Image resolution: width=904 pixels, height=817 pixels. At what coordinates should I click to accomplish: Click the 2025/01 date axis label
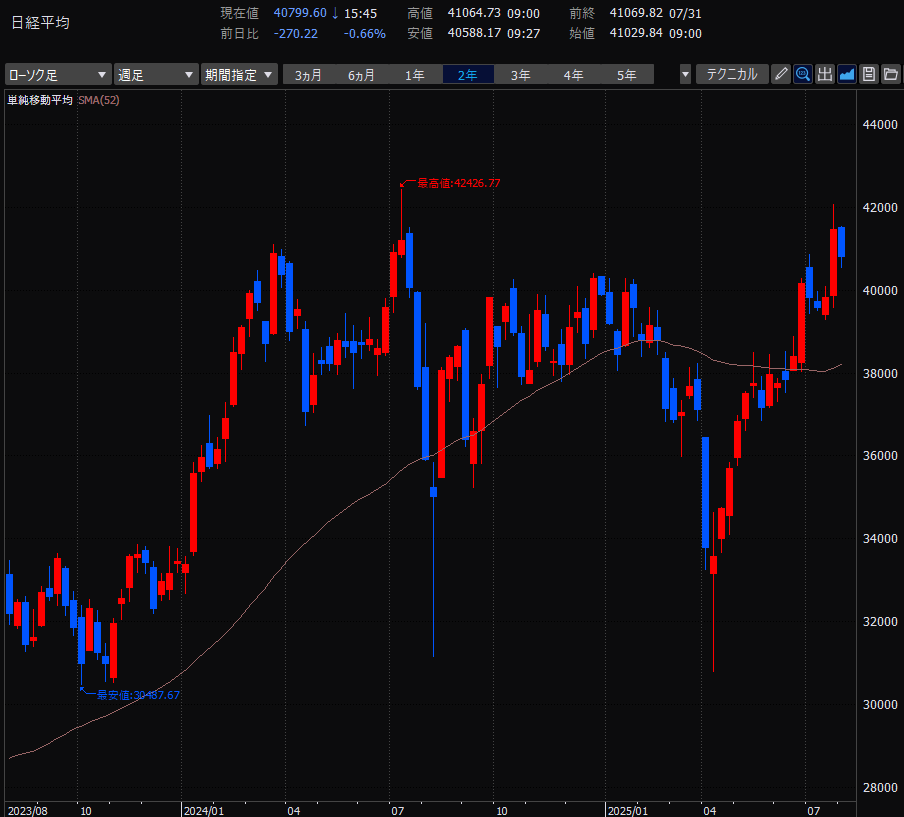[628, 811]
